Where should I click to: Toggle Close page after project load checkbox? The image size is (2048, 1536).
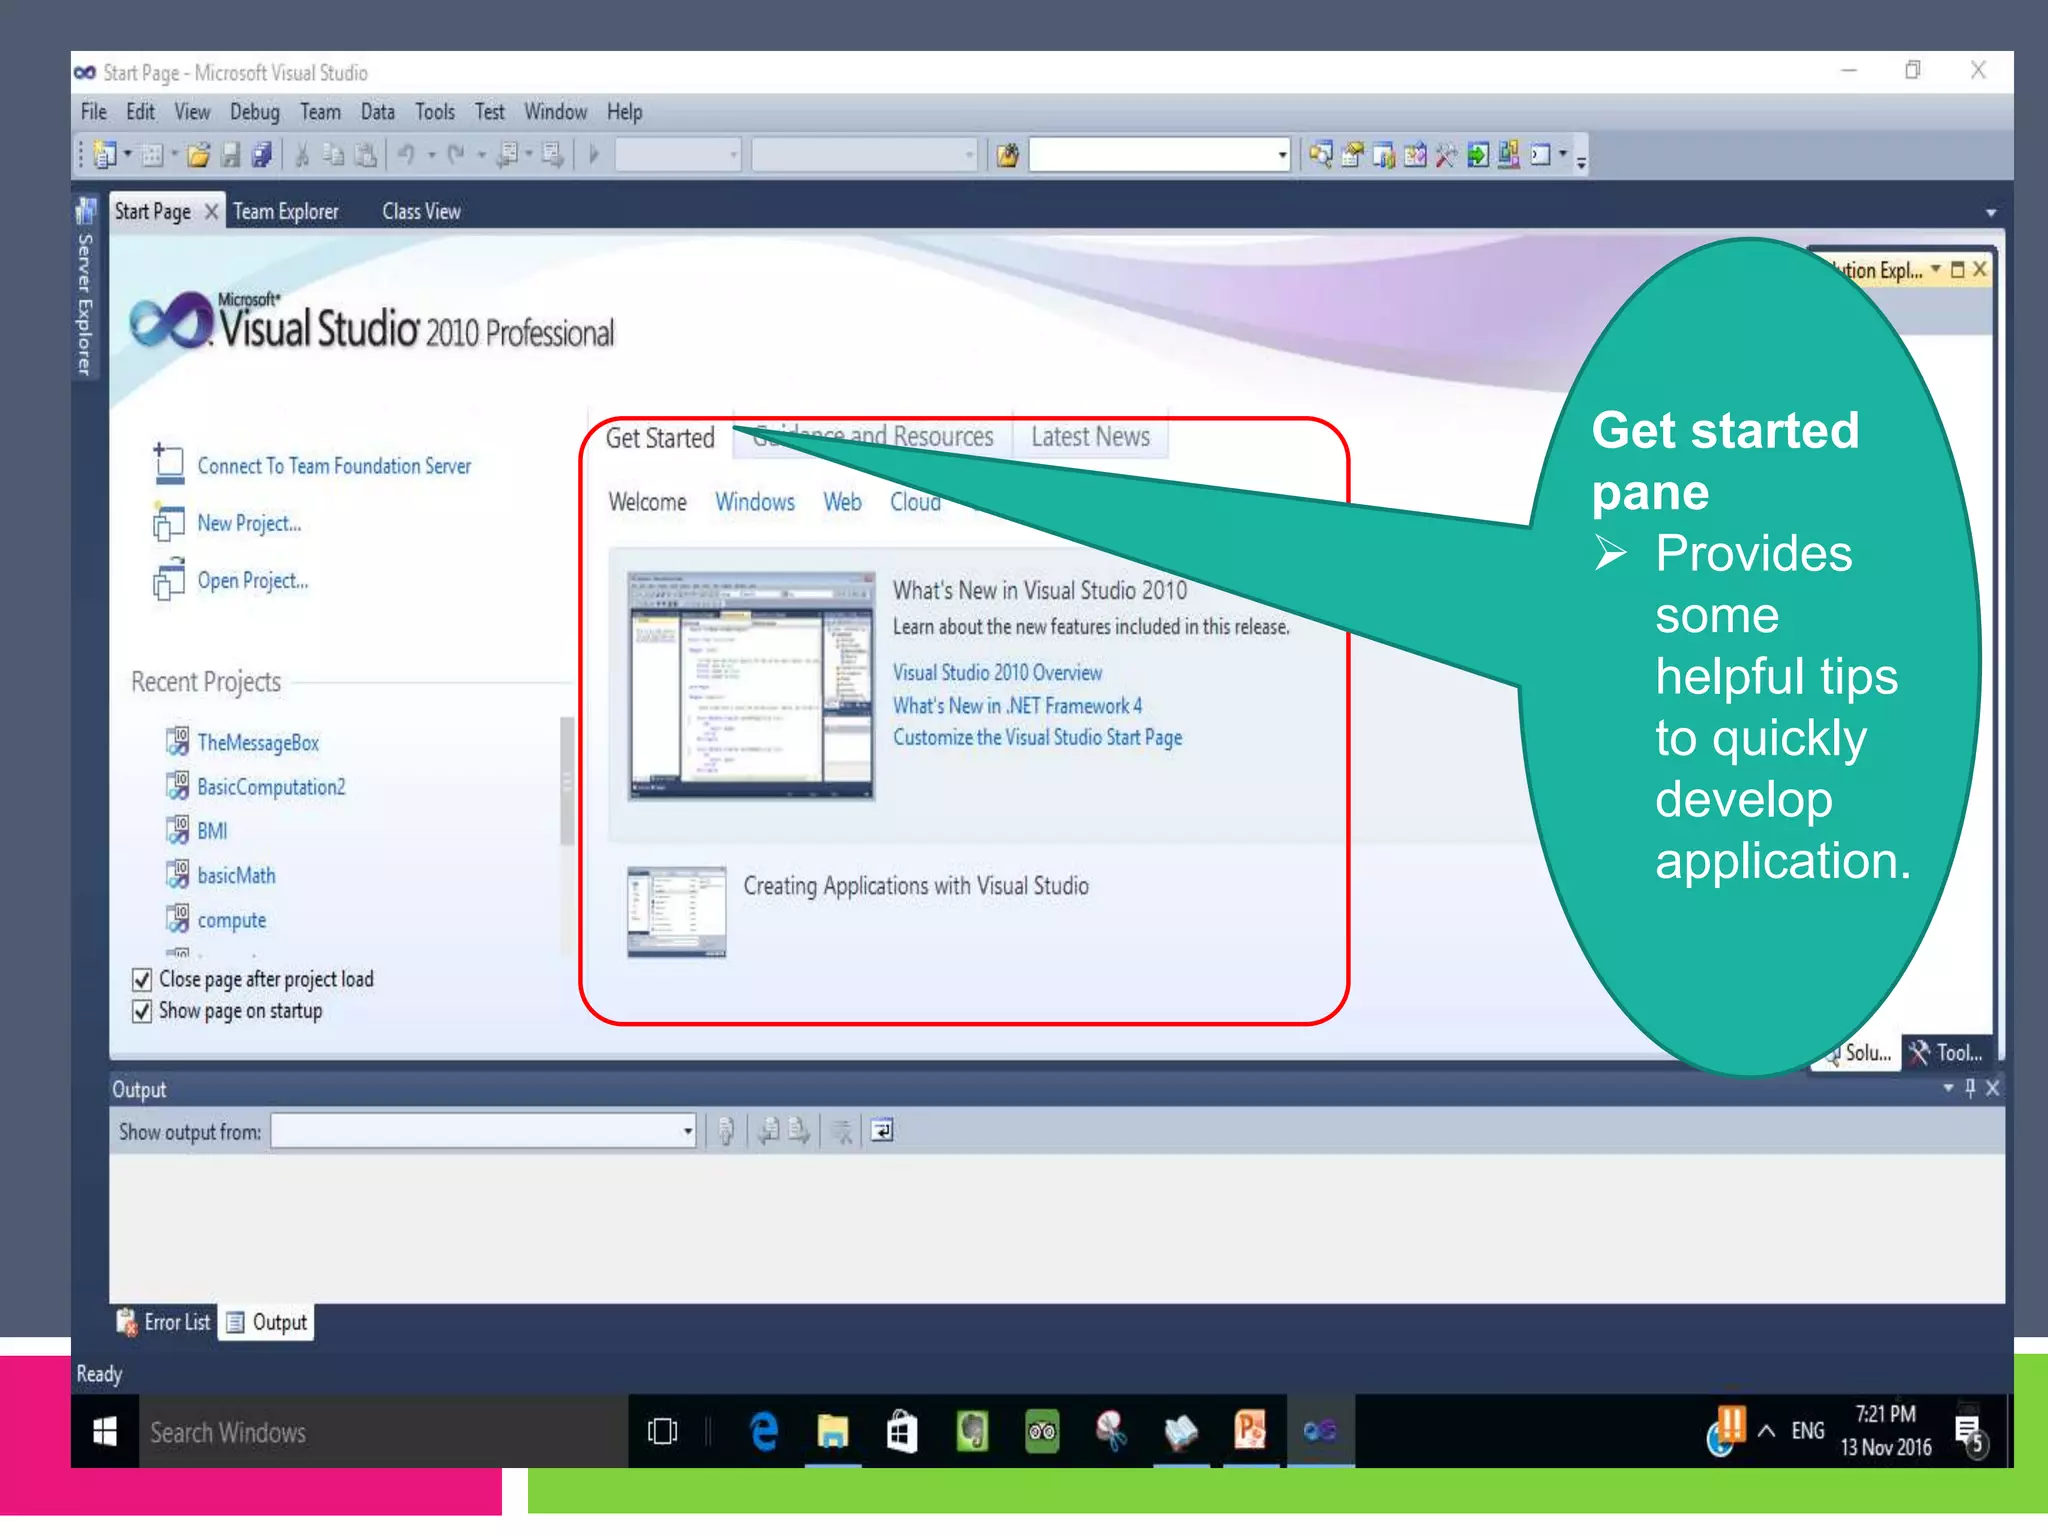pyautogui.click(x=142, y=979)
